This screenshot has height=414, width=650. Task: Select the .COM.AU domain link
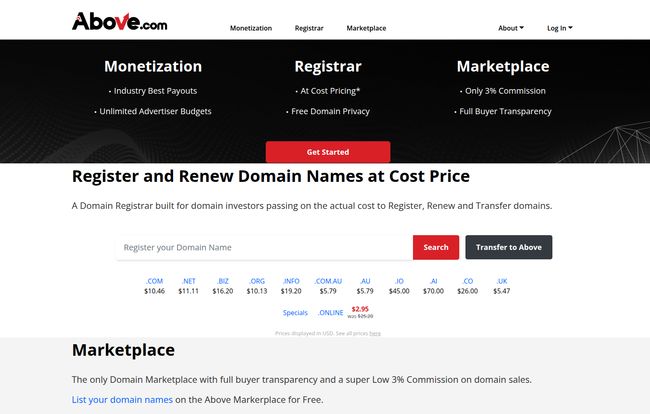pyautogui.click(x=328, y=281)
